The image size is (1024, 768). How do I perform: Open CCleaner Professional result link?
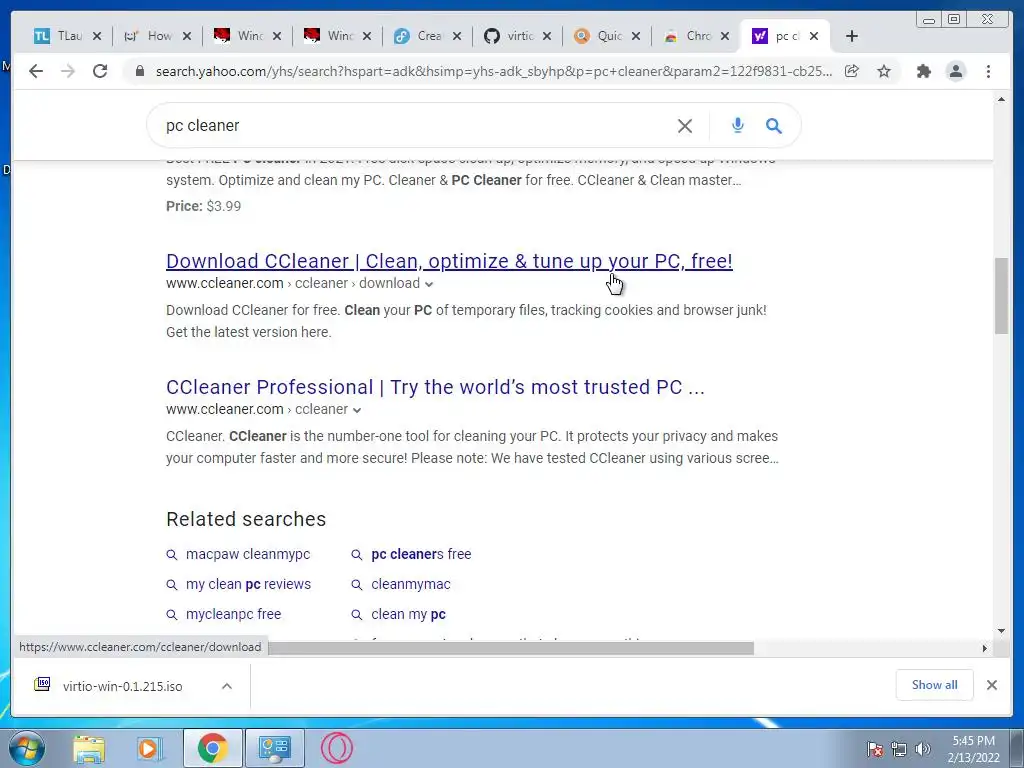436,387
